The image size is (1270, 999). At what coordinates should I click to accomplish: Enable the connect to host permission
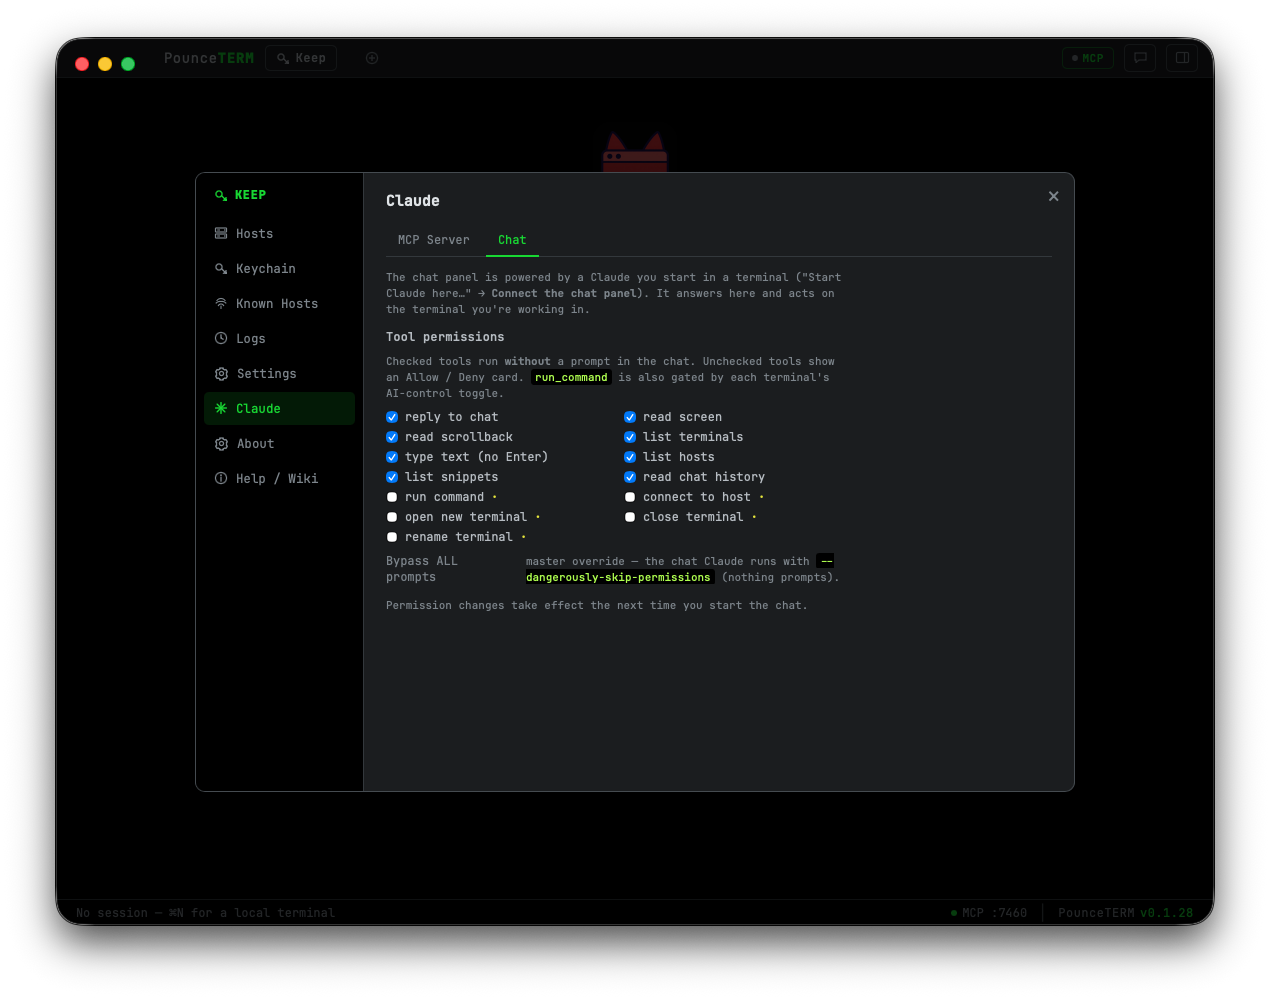(x=630, y=497)
